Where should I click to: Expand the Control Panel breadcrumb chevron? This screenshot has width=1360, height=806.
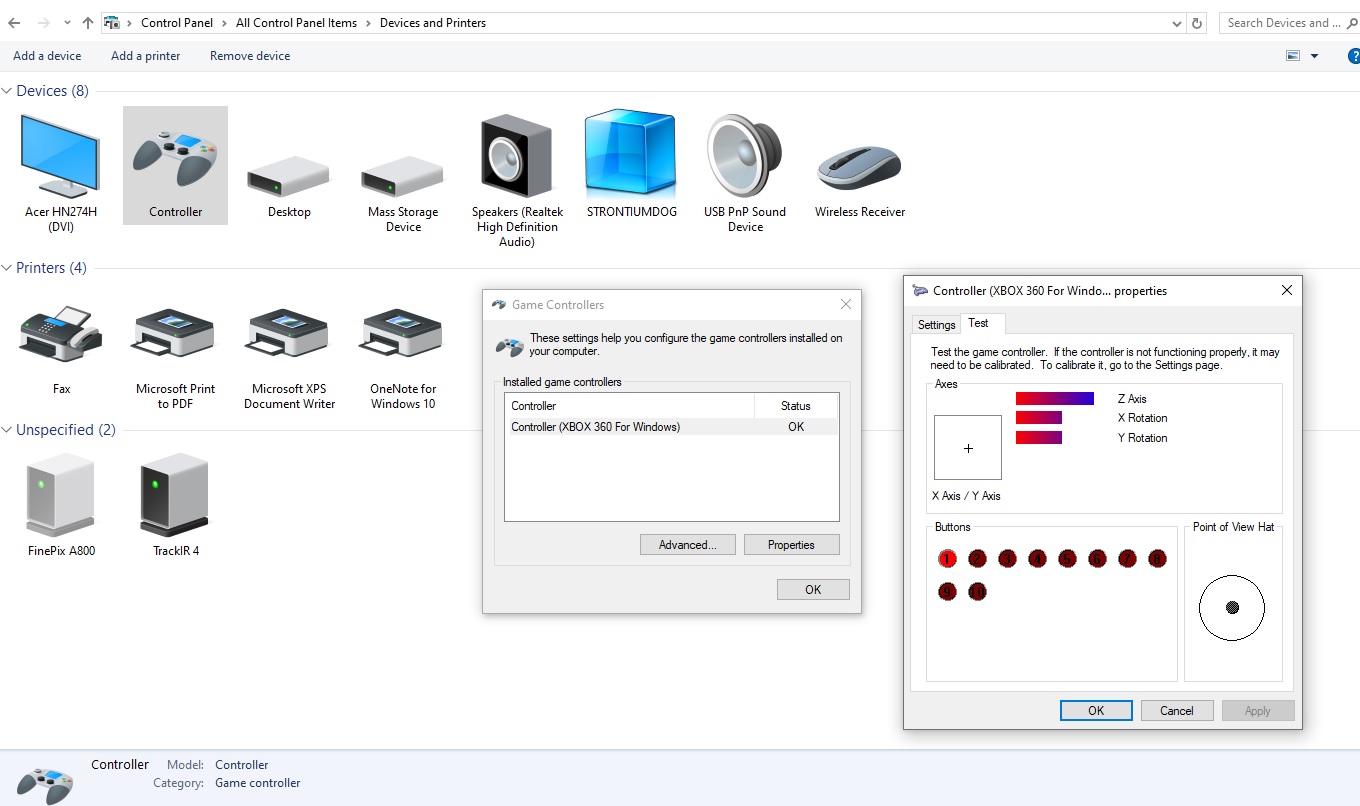[x=224, y=23]
